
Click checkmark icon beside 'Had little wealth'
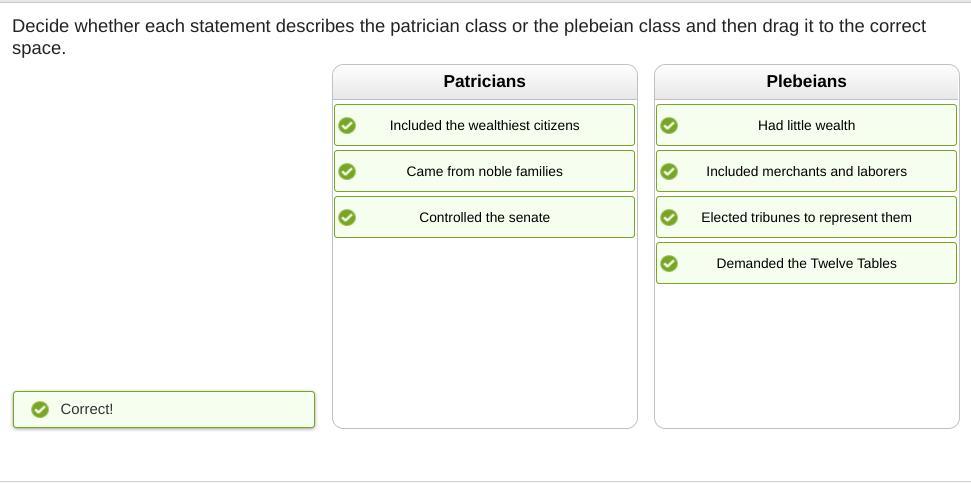[669, 126]
